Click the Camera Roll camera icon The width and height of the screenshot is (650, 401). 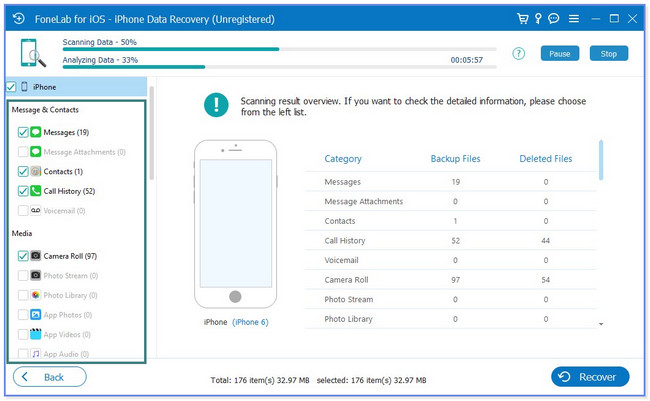36,256
